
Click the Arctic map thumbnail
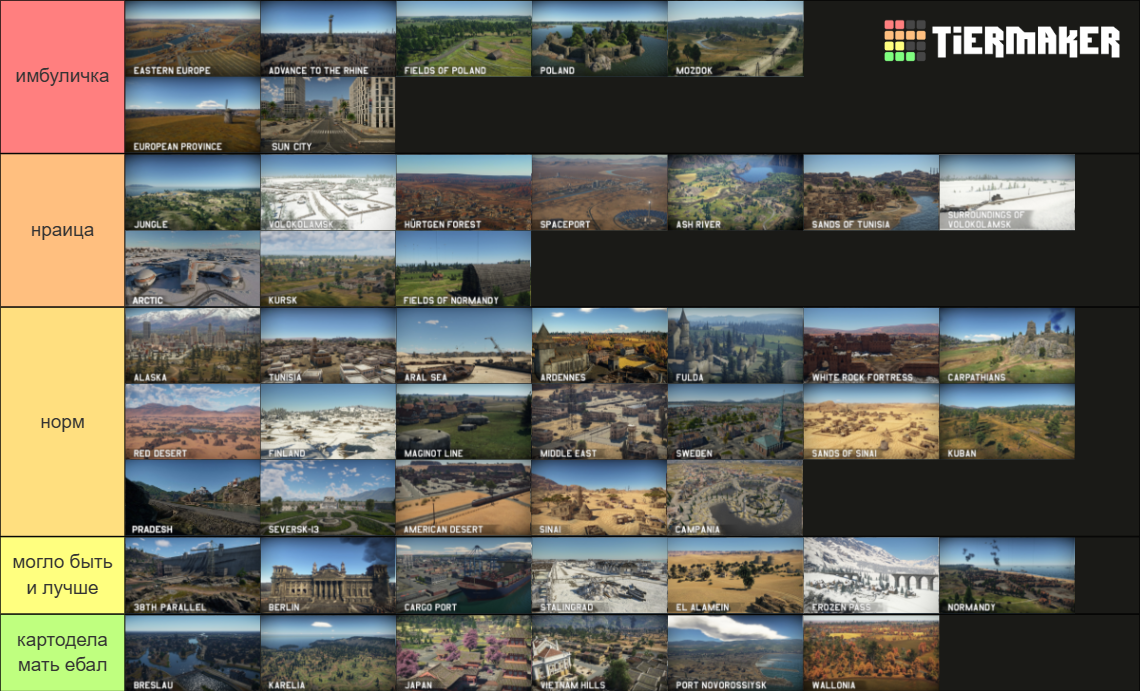(x=193, y=269)
